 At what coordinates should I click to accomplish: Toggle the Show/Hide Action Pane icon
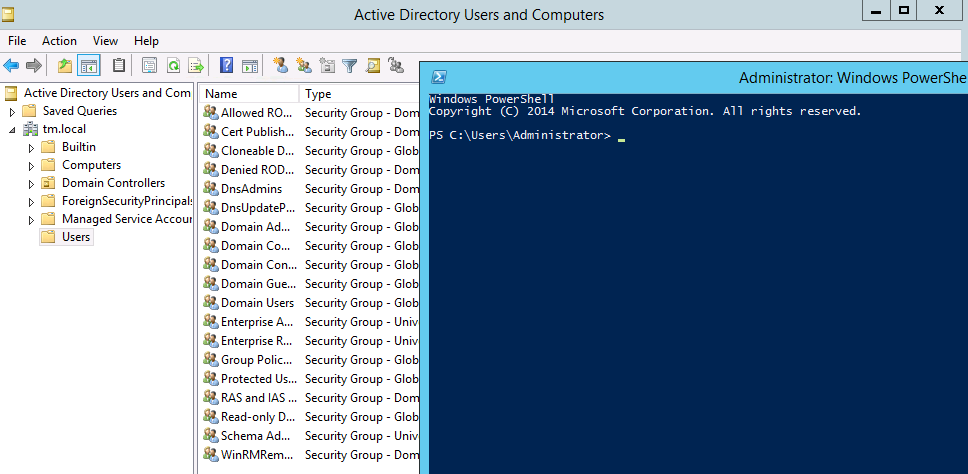tap(250, 65)
